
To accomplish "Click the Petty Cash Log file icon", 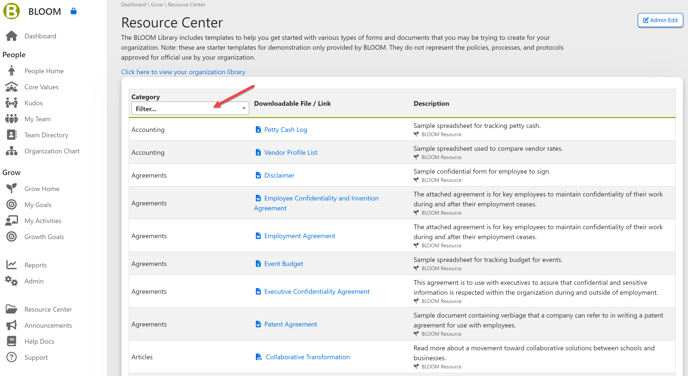I will coord(258,129).
